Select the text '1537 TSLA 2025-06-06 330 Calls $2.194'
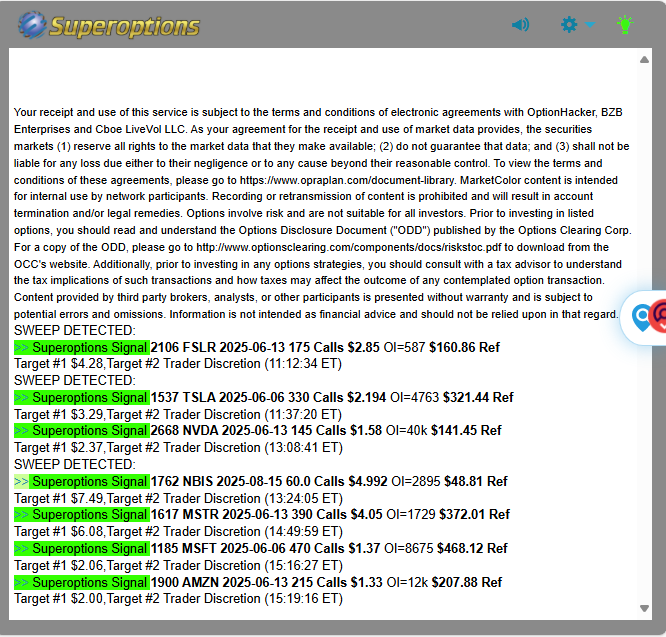Screen dimensions: 666x637 click(268, 397)
